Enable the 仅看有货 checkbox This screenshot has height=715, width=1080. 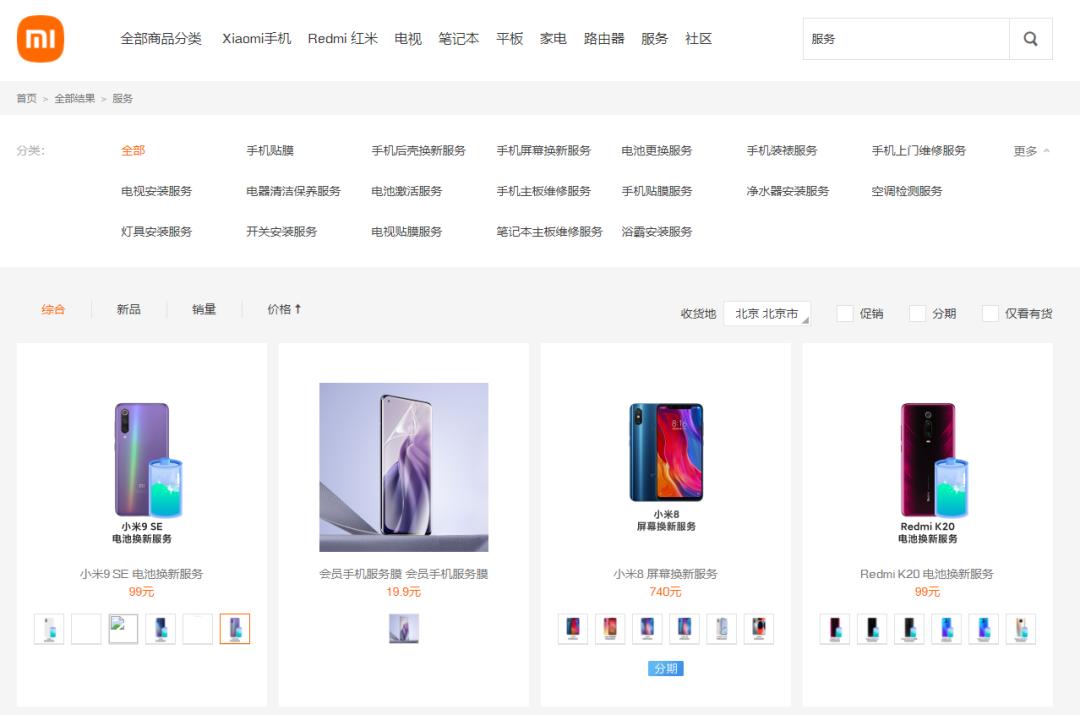pos(990,313)
